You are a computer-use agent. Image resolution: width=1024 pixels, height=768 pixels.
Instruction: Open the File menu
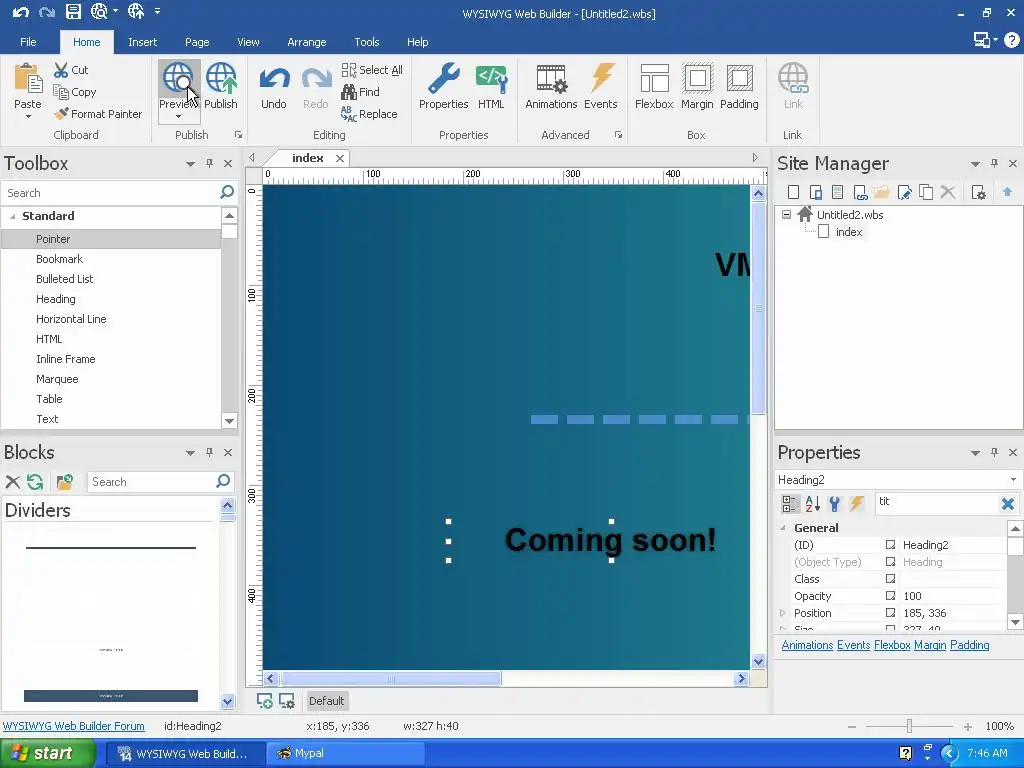[x=28, y=42]
